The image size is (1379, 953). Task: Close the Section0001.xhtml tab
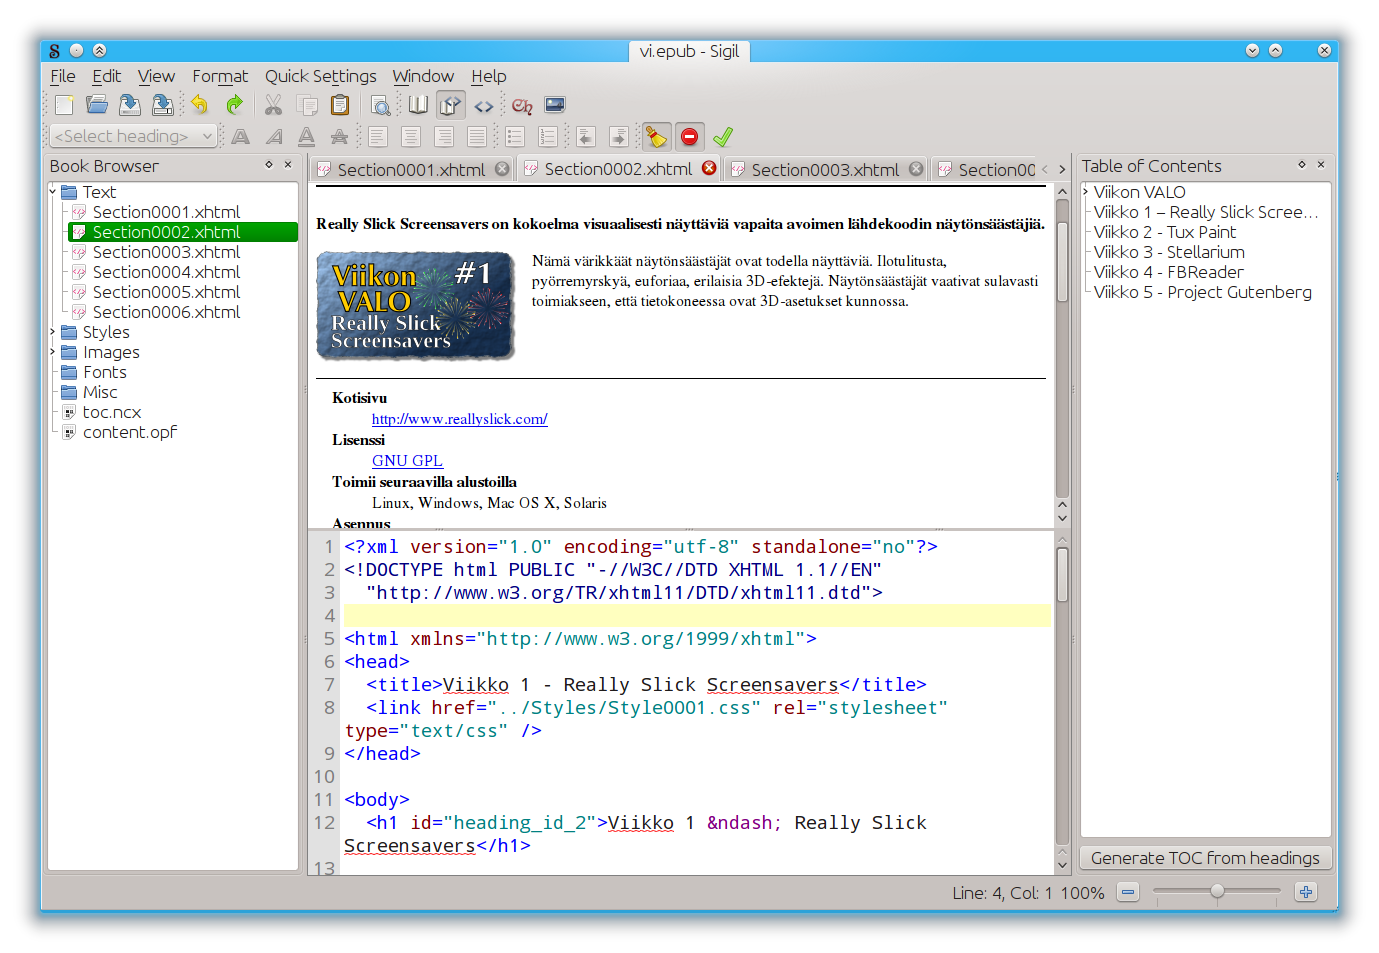click(502, 169)
